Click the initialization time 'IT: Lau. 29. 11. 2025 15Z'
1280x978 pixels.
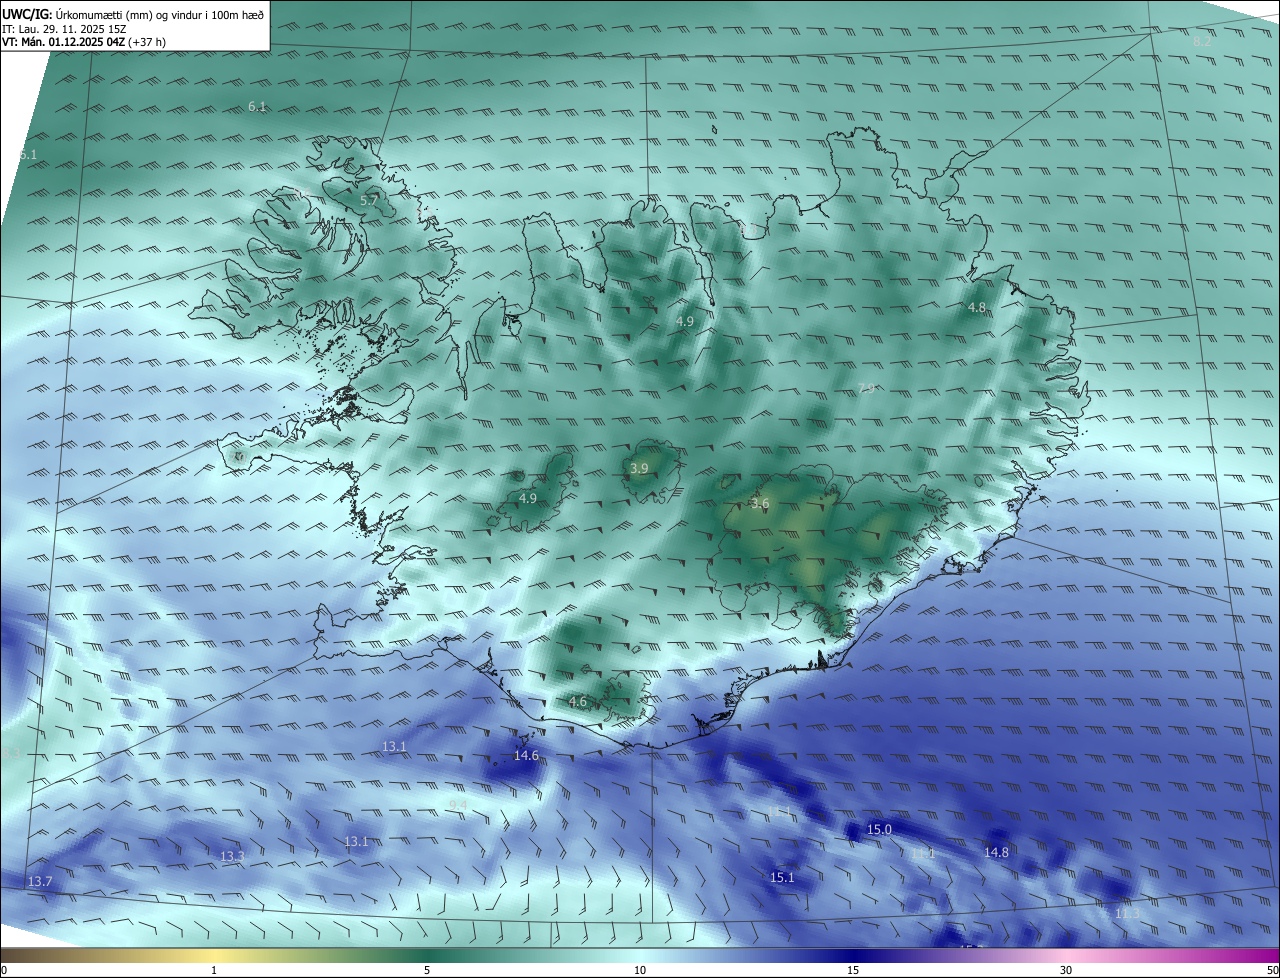64,29
